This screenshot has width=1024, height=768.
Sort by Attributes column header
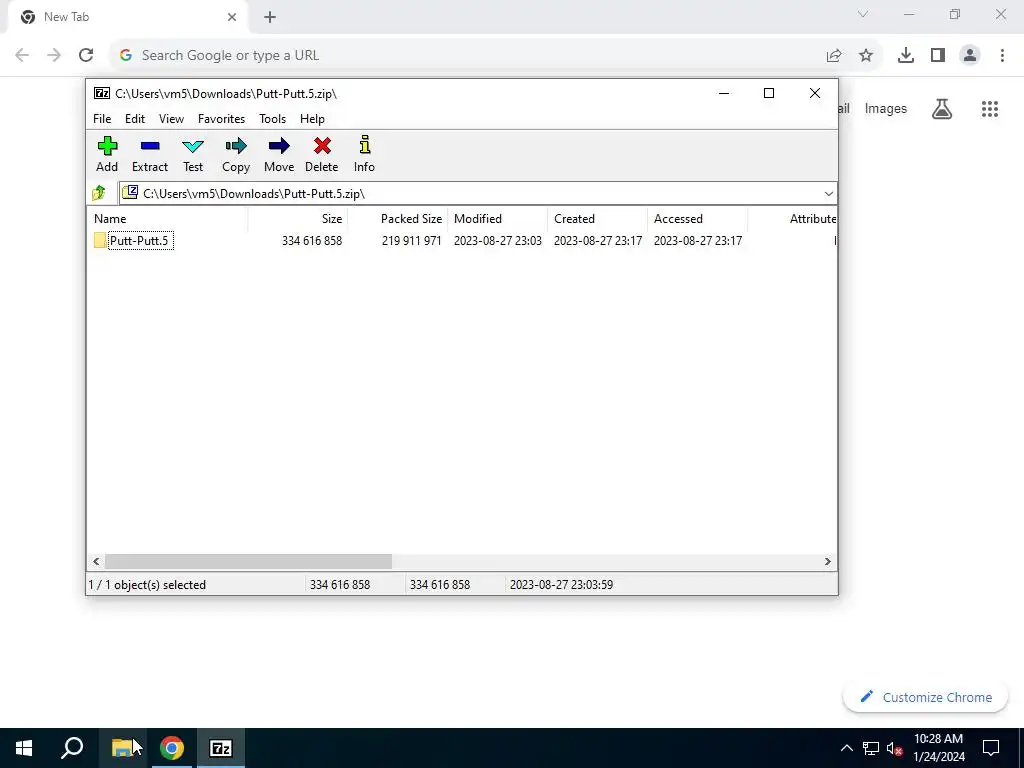tap(792, 219)
